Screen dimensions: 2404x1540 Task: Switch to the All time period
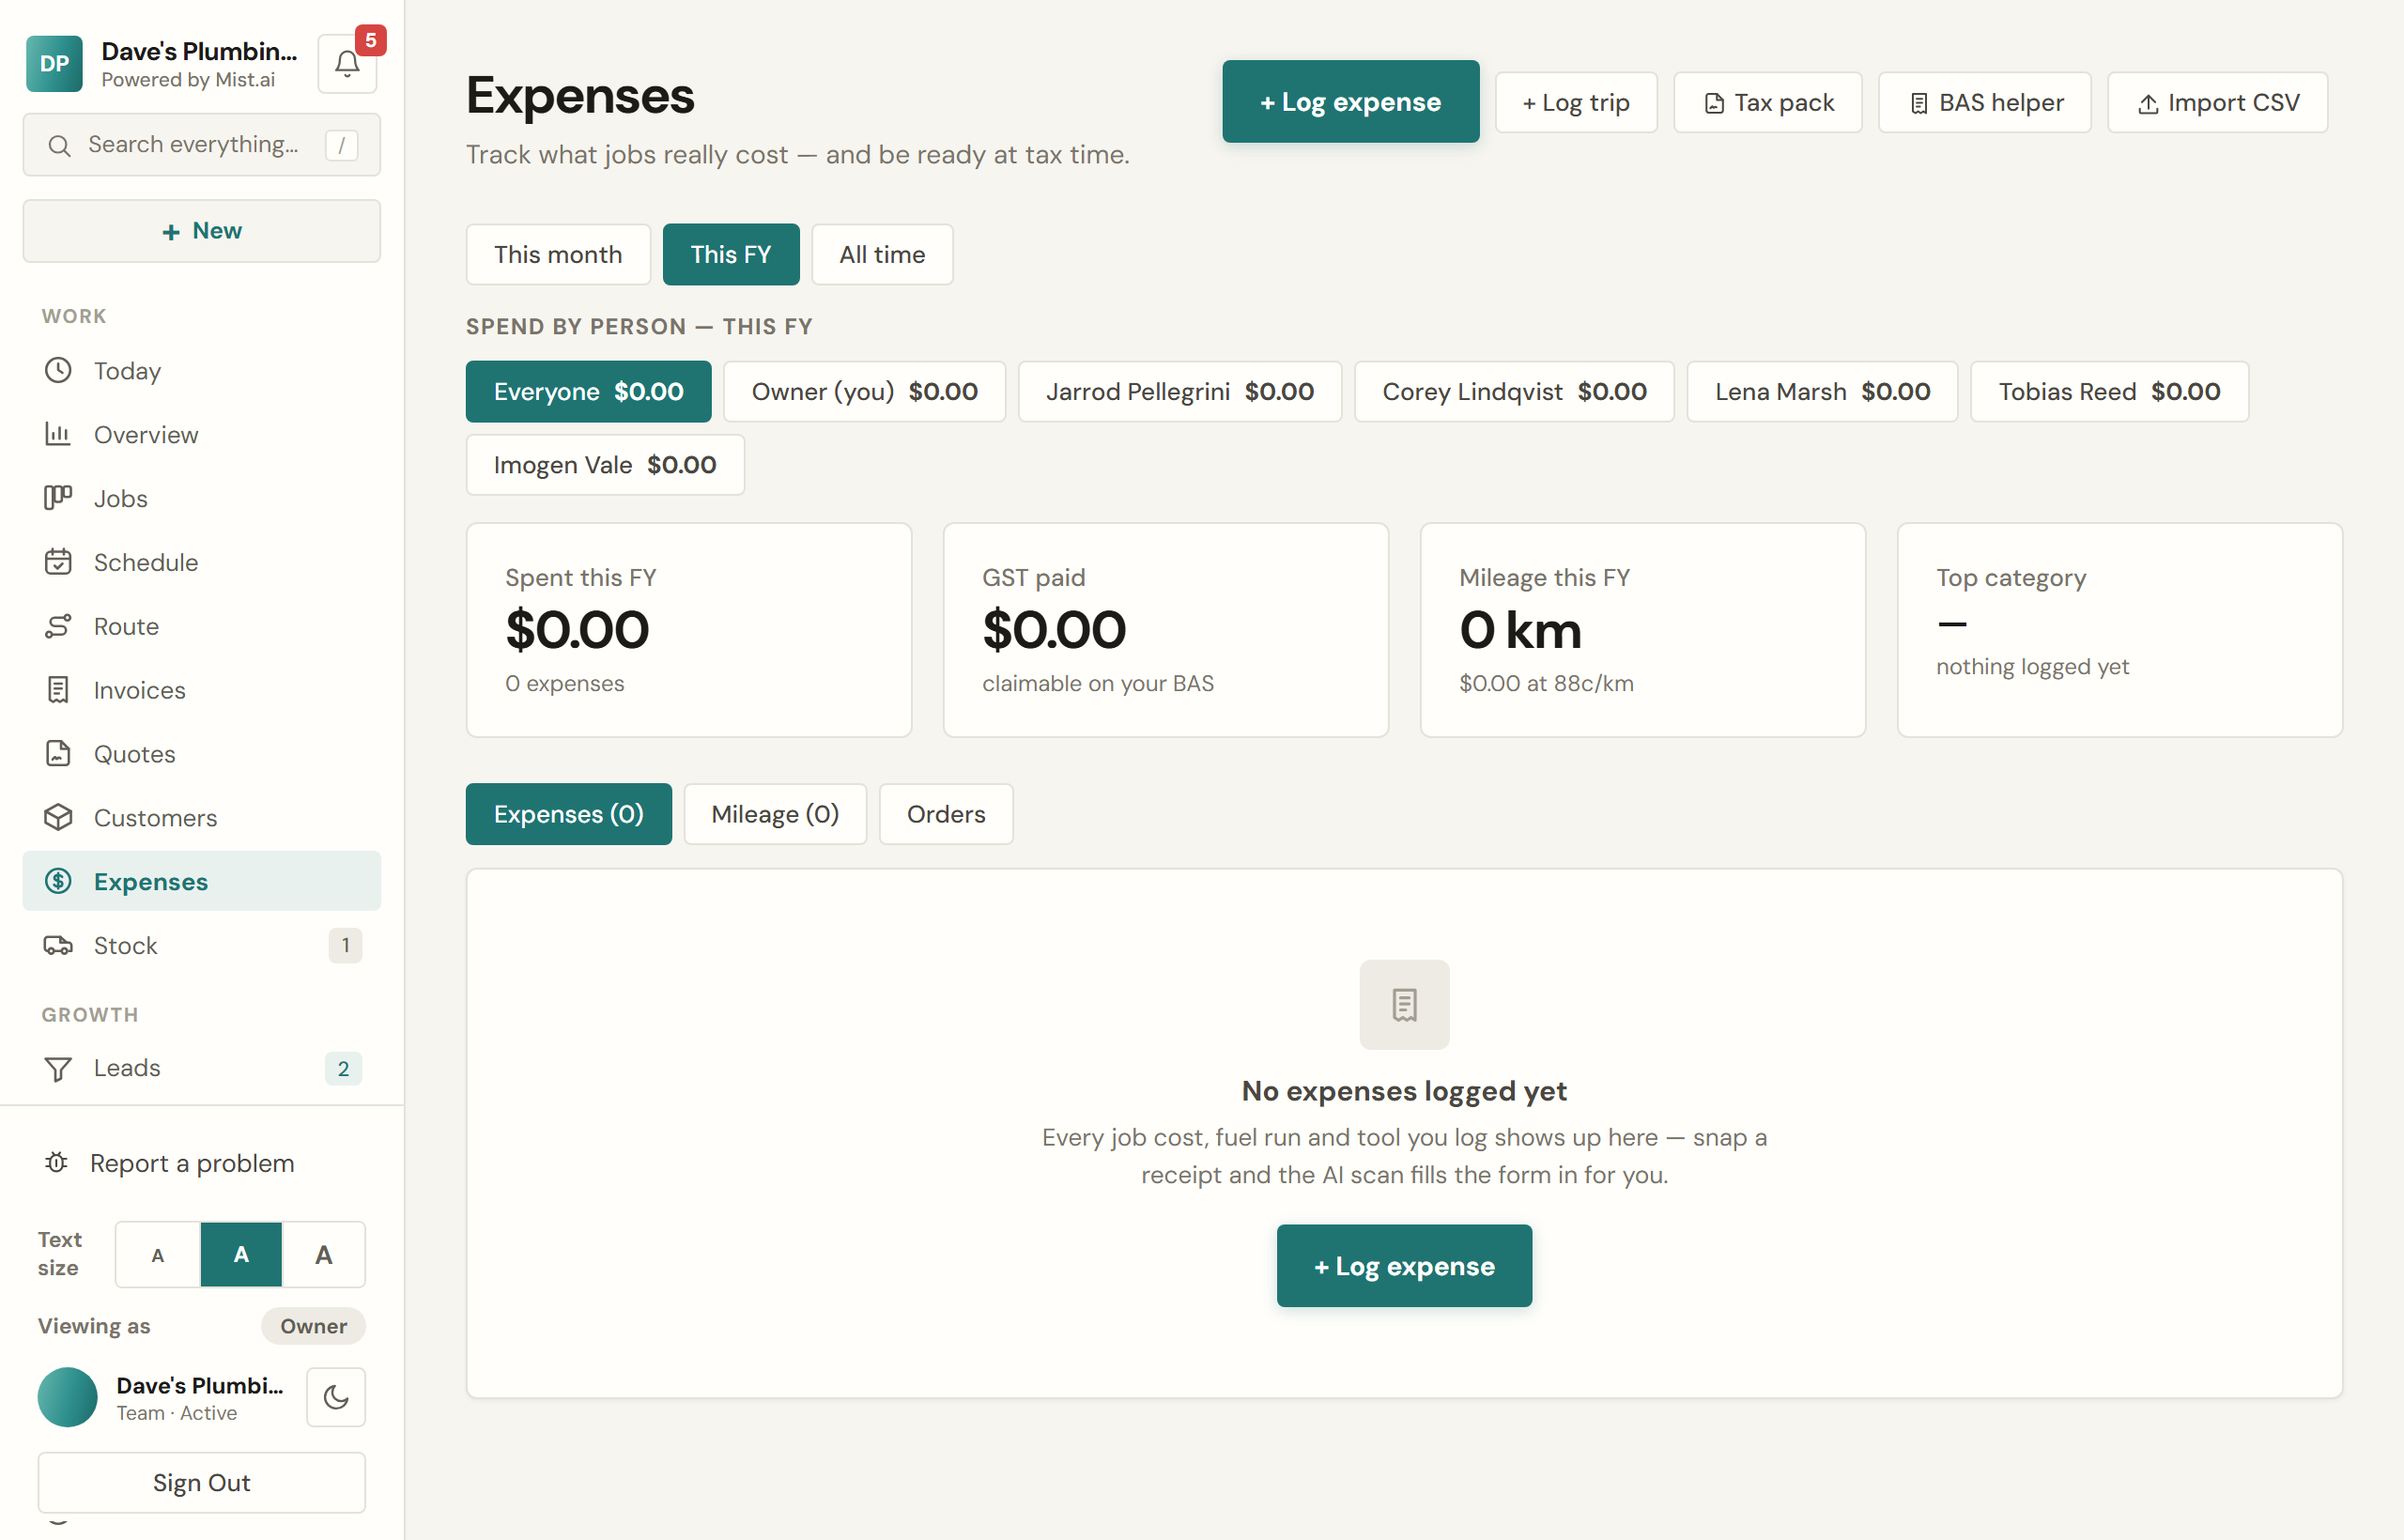(x=882, y=255)
